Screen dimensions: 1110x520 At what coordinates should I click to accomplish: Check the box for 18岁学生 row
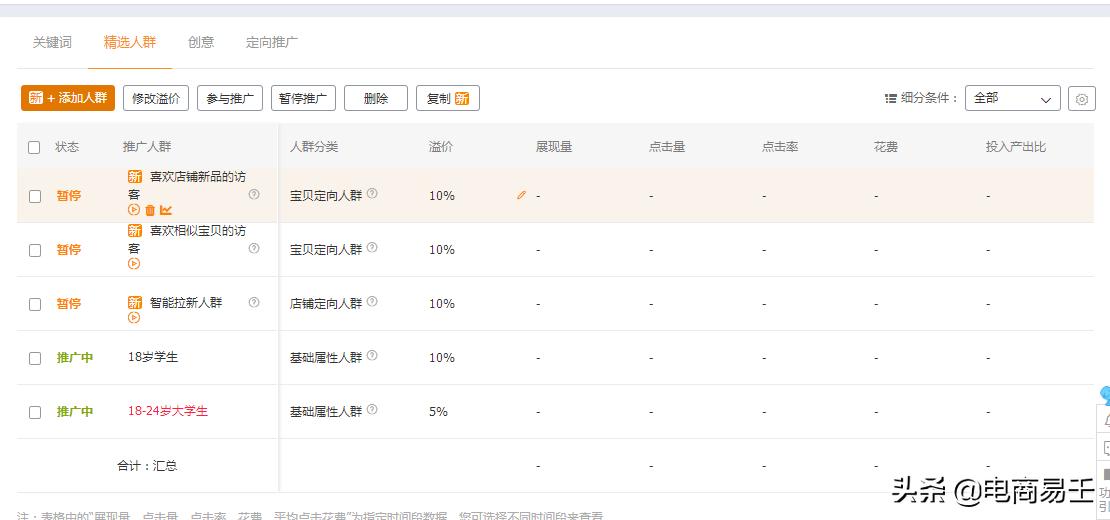(35, 358)
